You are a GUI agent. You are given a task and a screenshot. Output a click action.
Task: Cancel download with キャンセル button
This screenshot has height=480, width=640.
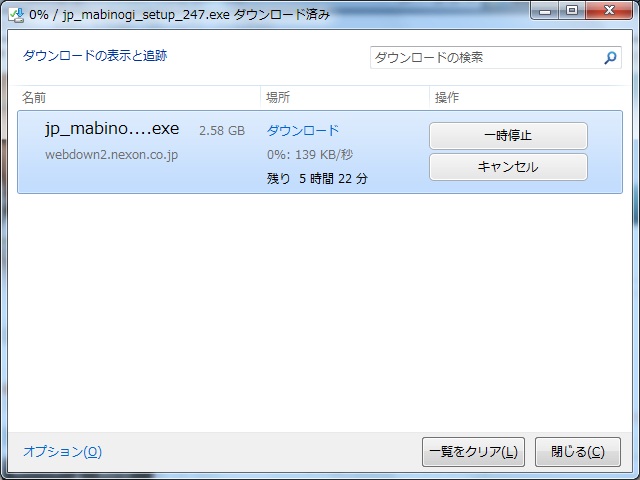508,167
